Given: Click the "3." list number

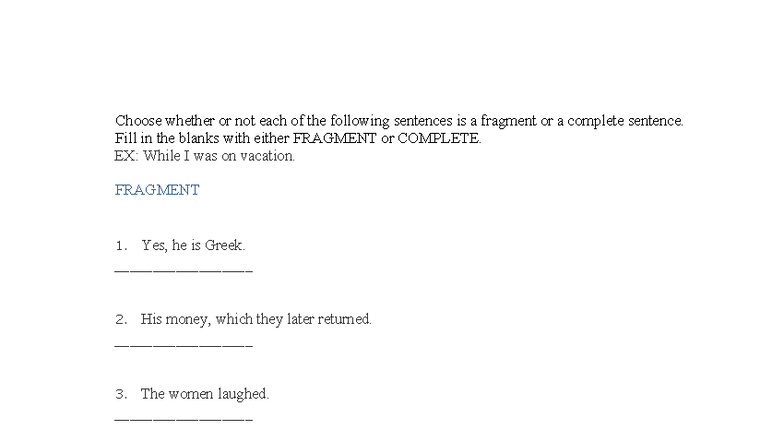Looking at the screenshot, I should coord(121,394).
